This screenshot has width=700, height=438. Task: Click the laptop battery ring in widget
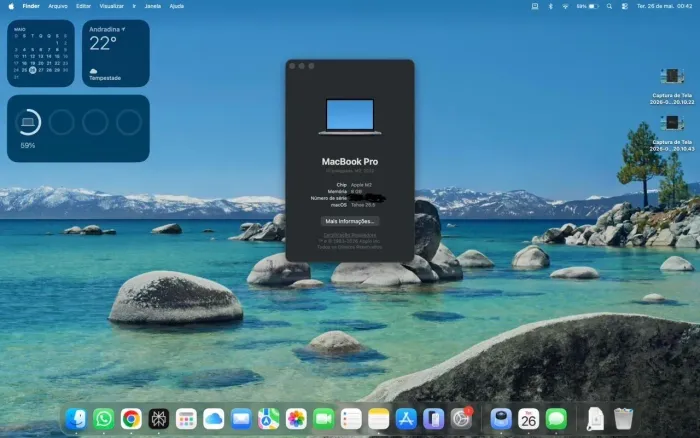tap(28, 122)
